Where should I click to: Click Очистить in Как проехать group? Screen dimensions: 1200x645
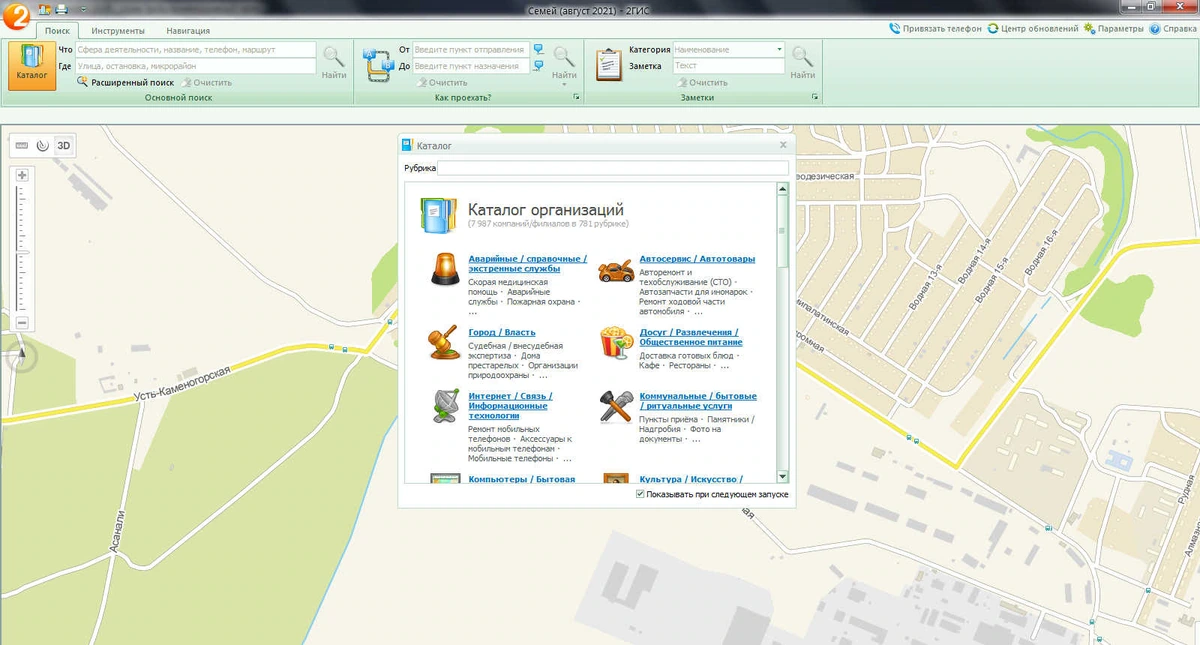pos(441,82)
